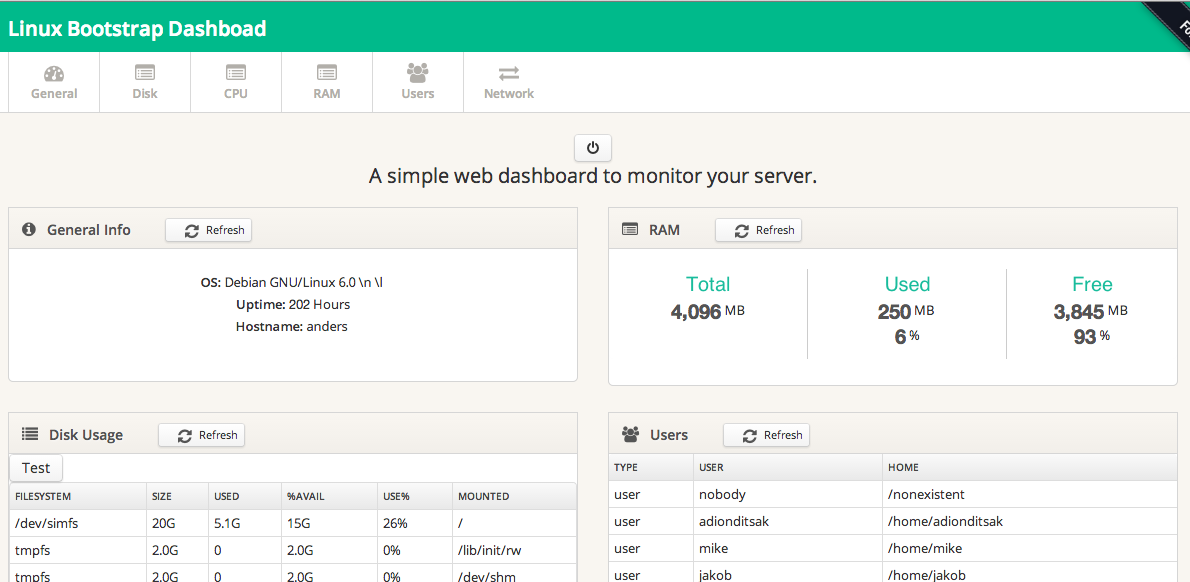Click the RAM panel header icon
The image size is (1190, 582).
tap(629, 229)
